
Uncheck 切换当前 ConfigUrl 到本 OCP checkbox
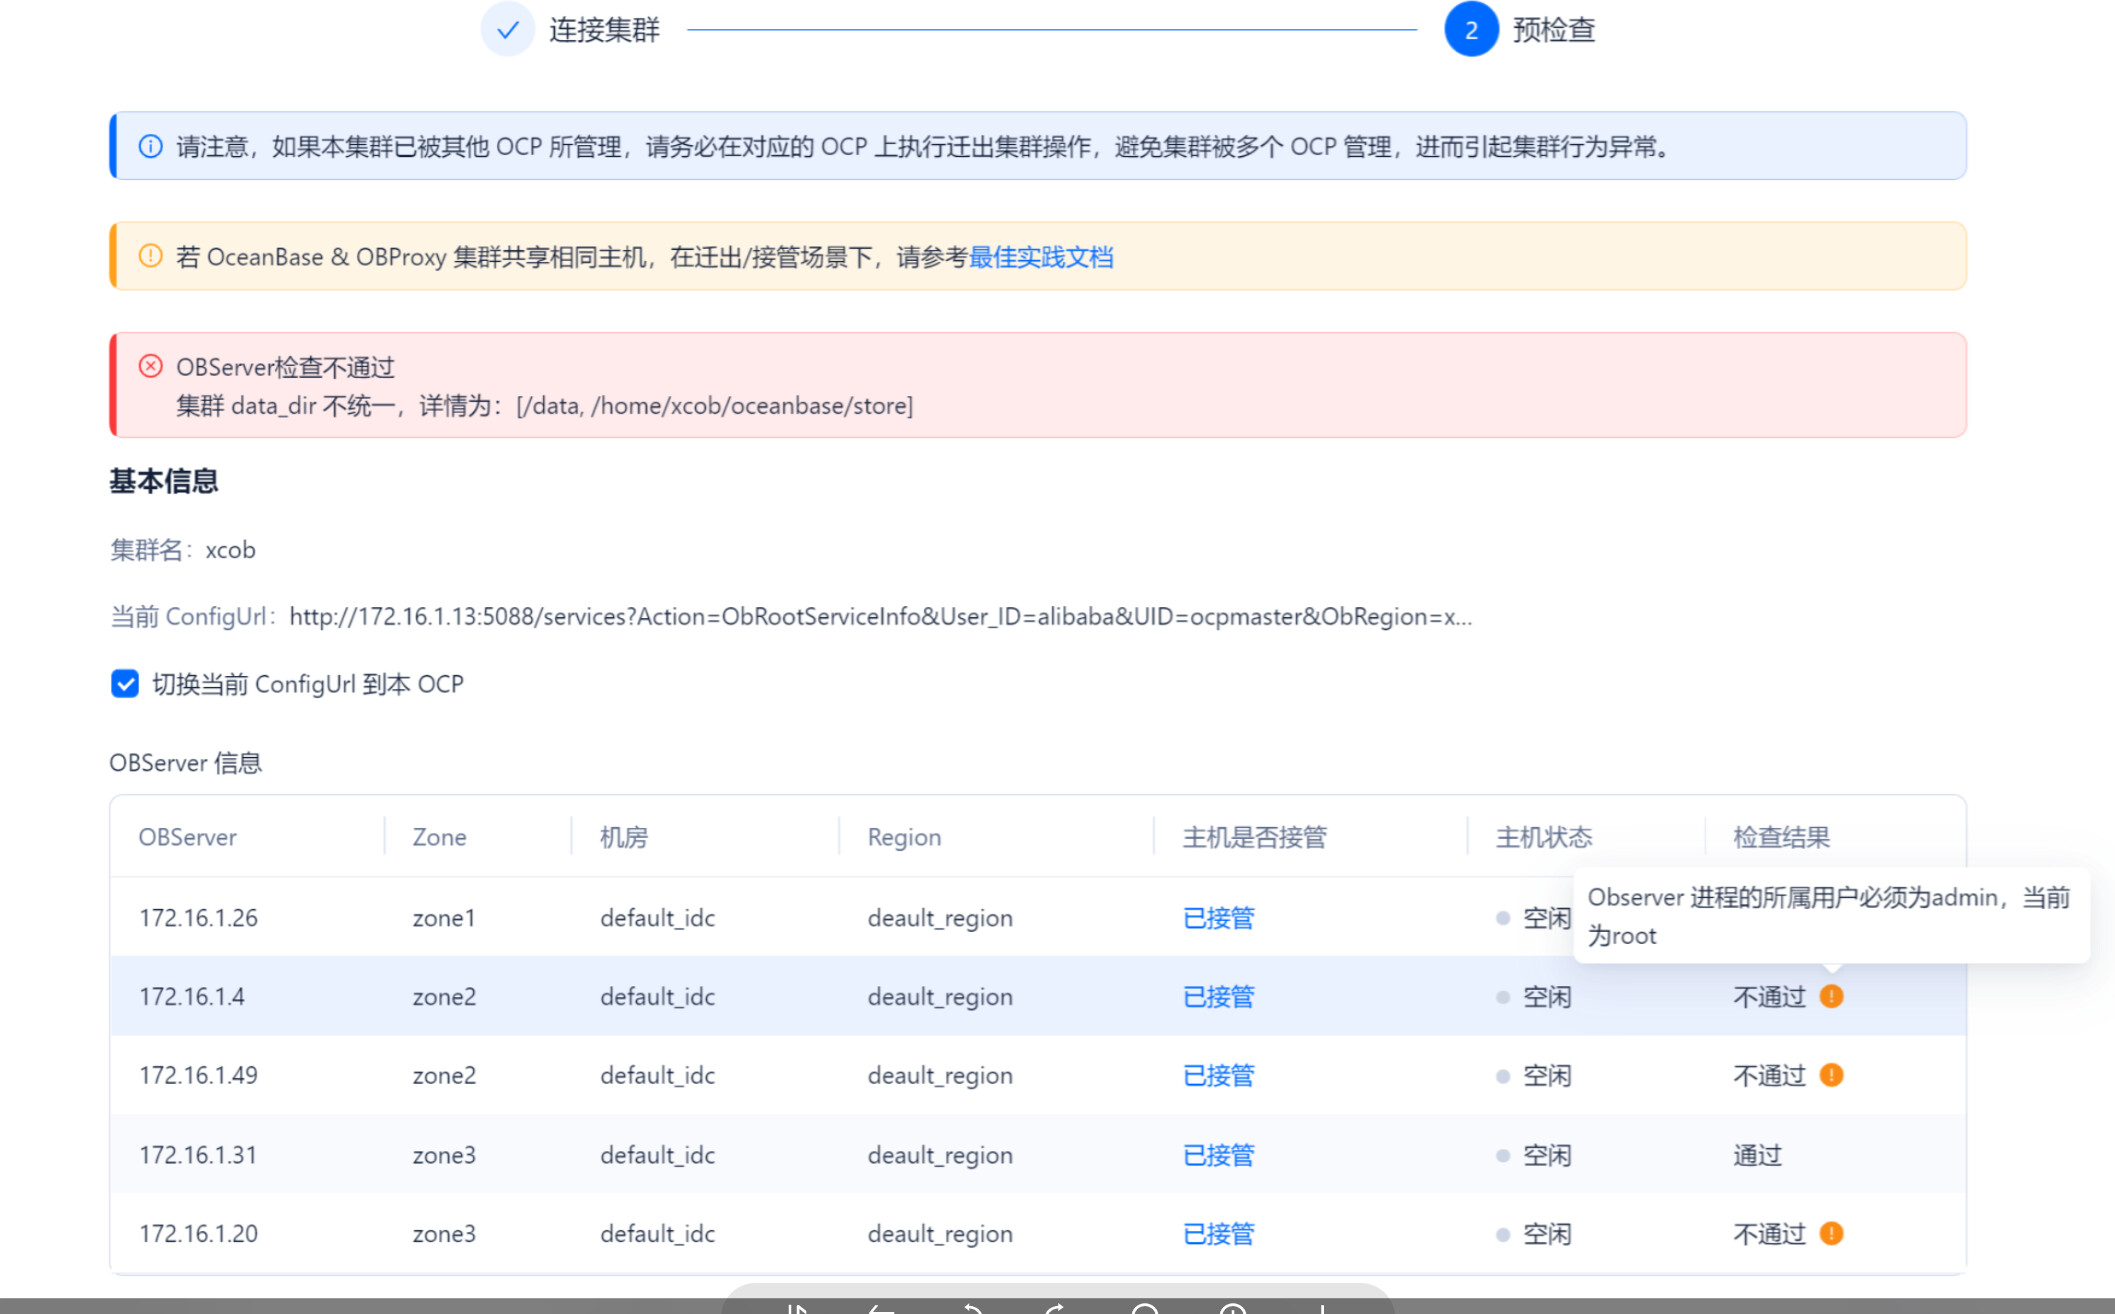pos(125,684)
